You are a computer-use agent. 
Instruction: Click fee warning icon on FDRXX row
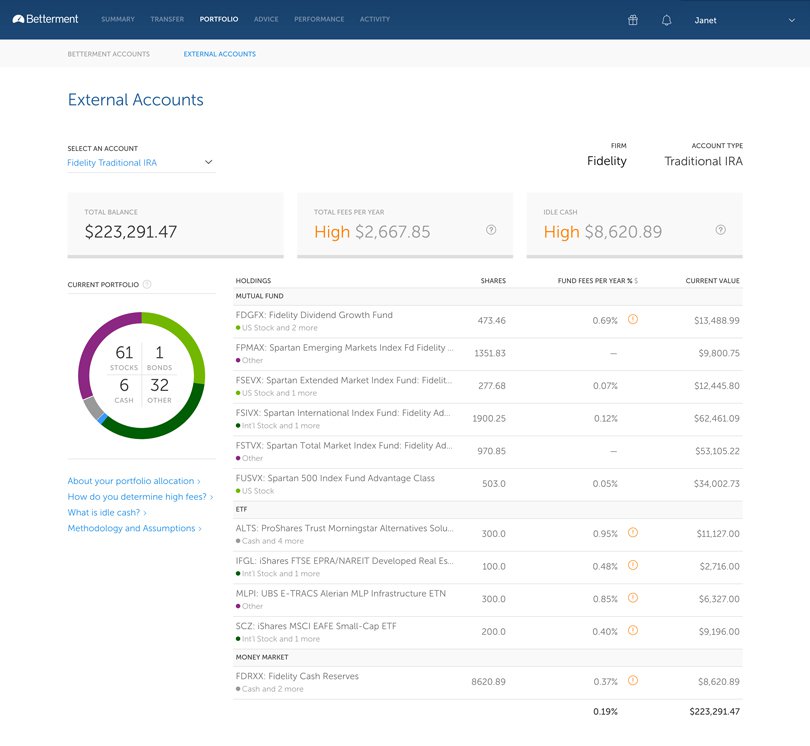tap(633, 681)
